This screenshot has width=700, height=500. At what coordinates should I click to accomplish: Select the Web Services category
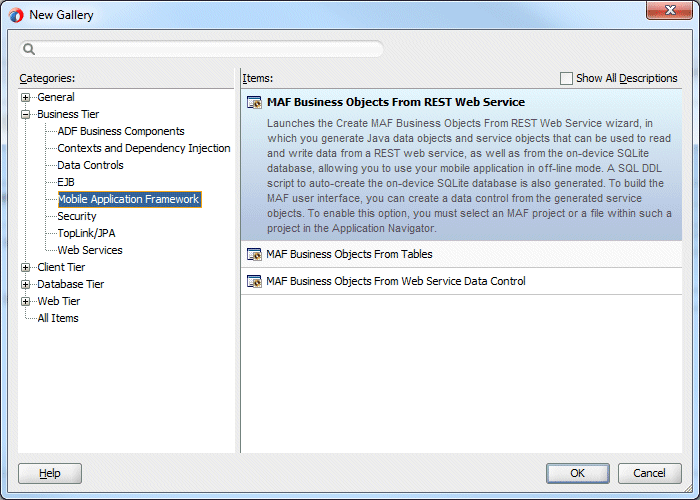[x=90, y=250]
